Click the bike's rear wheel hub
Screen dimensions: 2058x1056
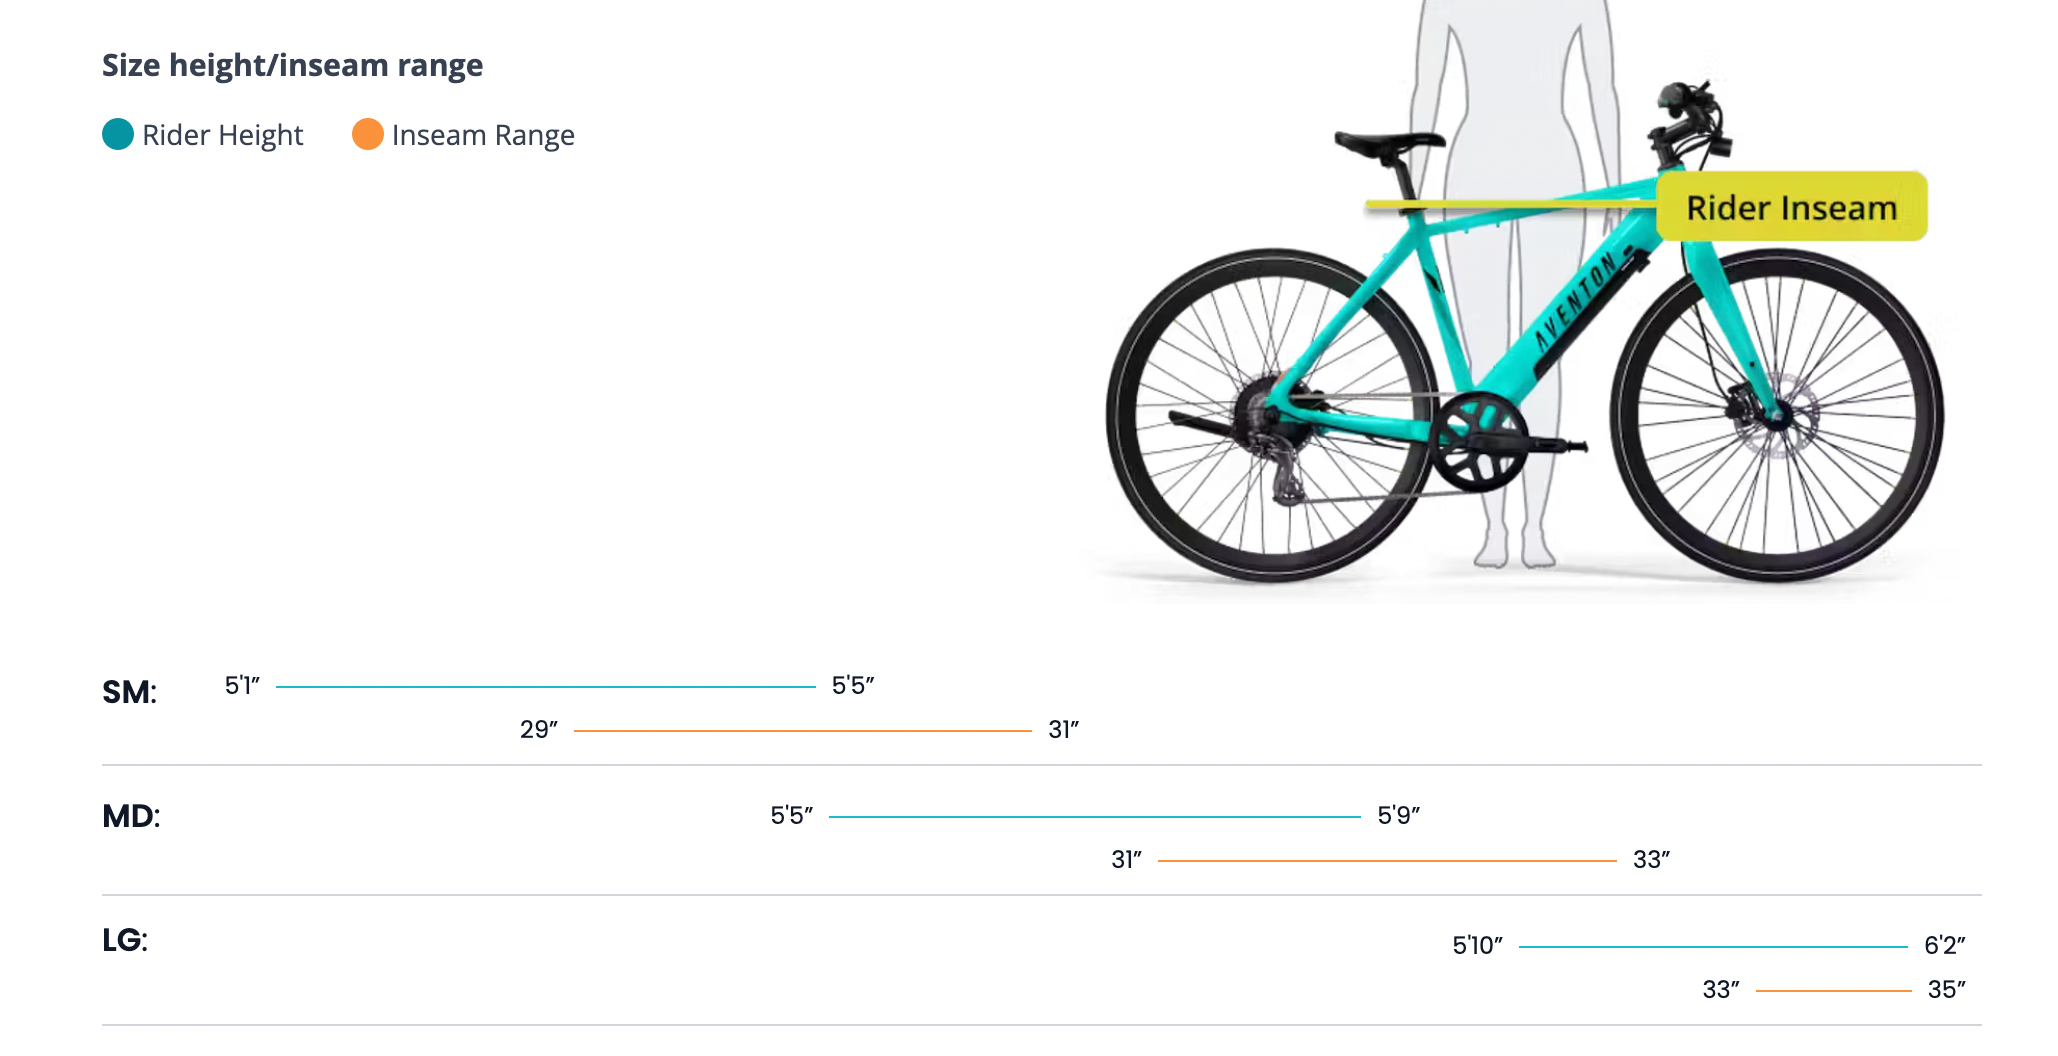1268,410
